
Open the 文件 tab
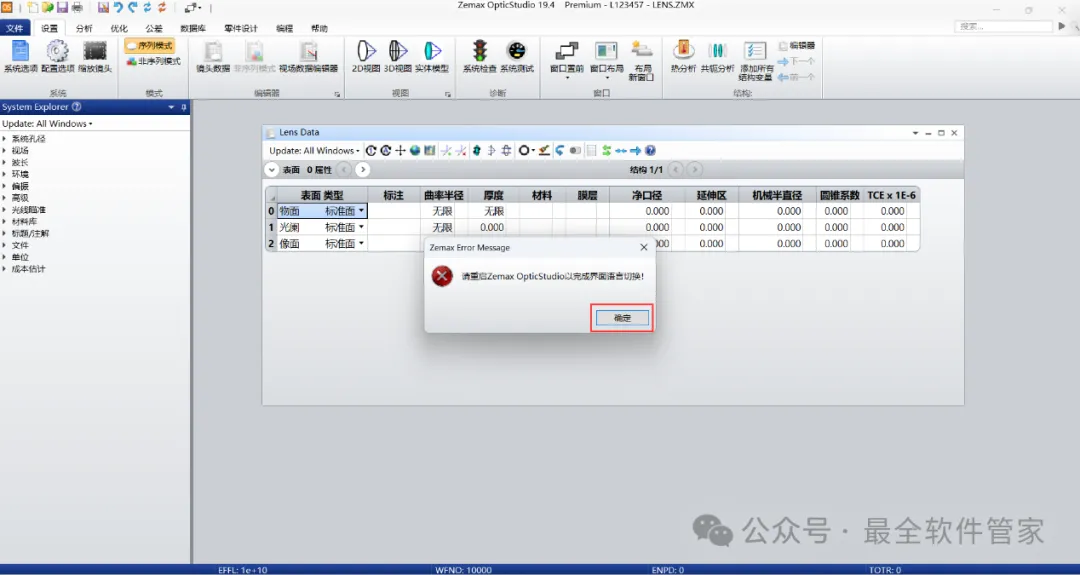14,28
